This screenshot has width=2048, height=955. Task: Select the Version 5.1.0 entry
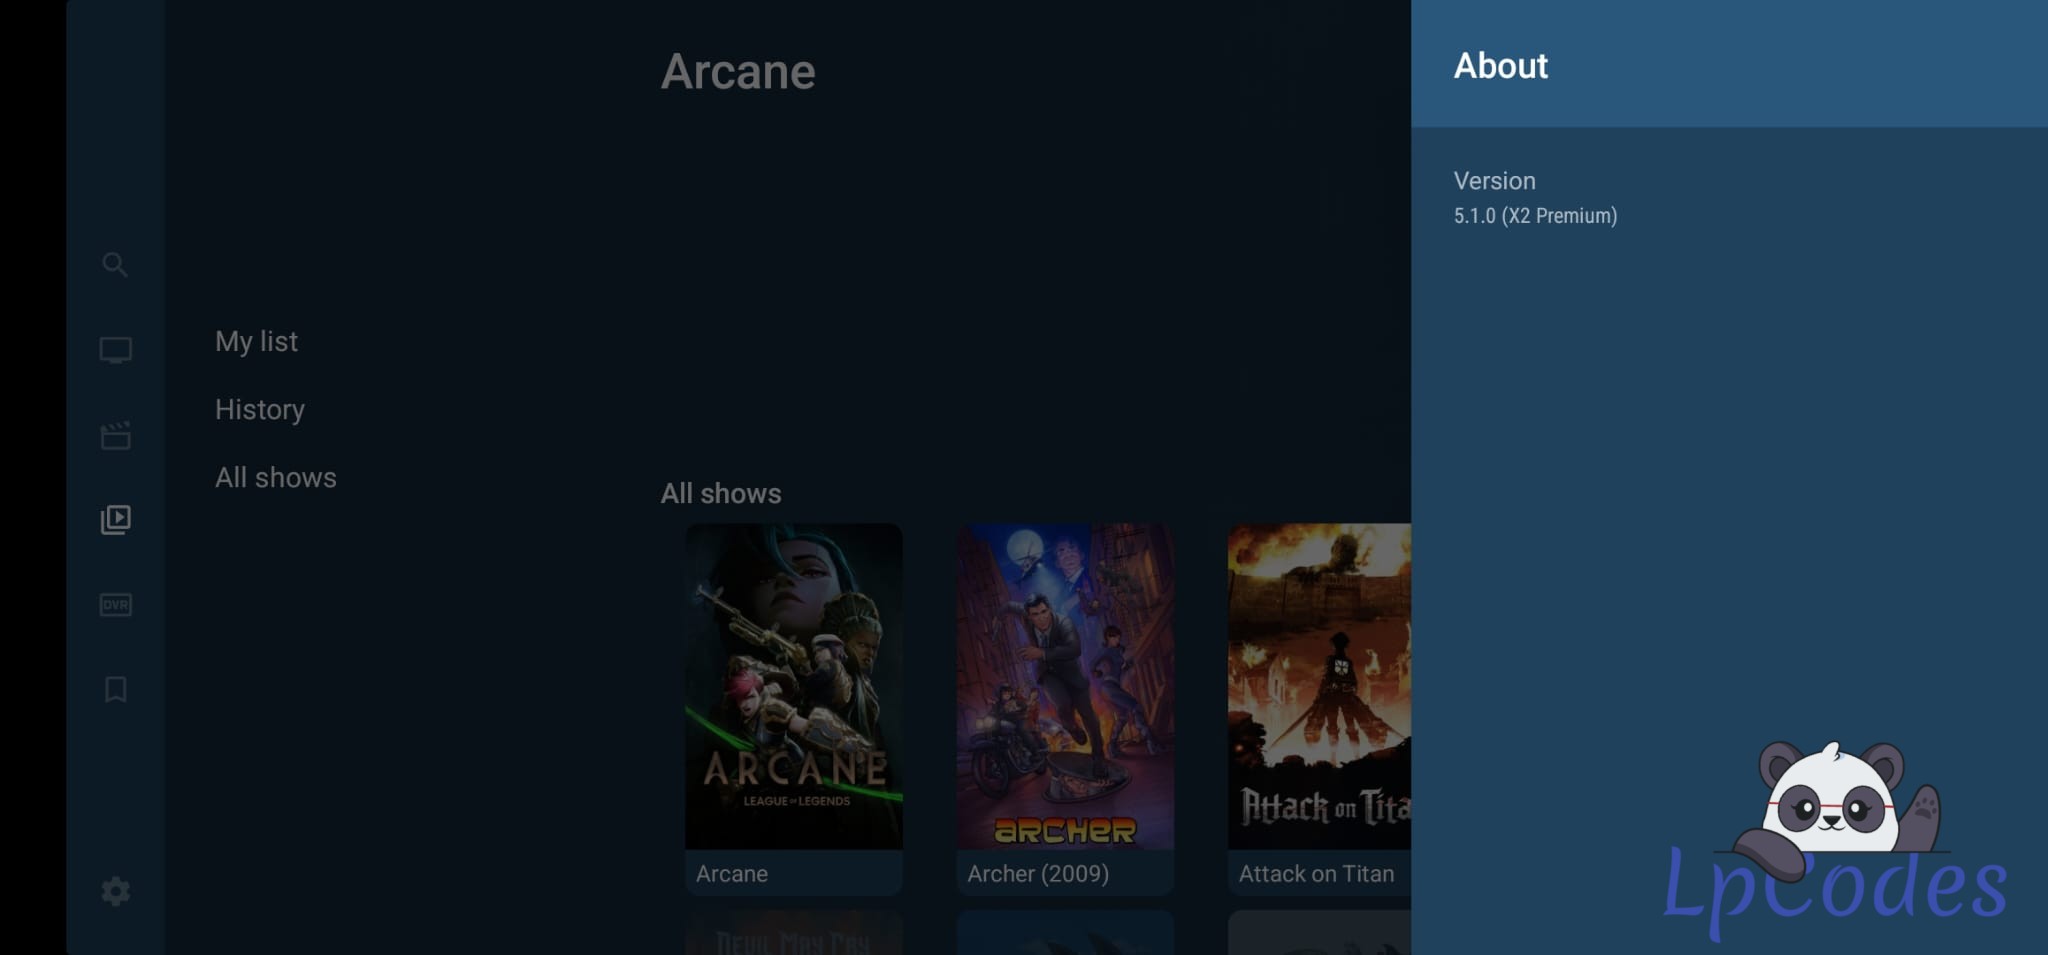[x=1534, y=198]
